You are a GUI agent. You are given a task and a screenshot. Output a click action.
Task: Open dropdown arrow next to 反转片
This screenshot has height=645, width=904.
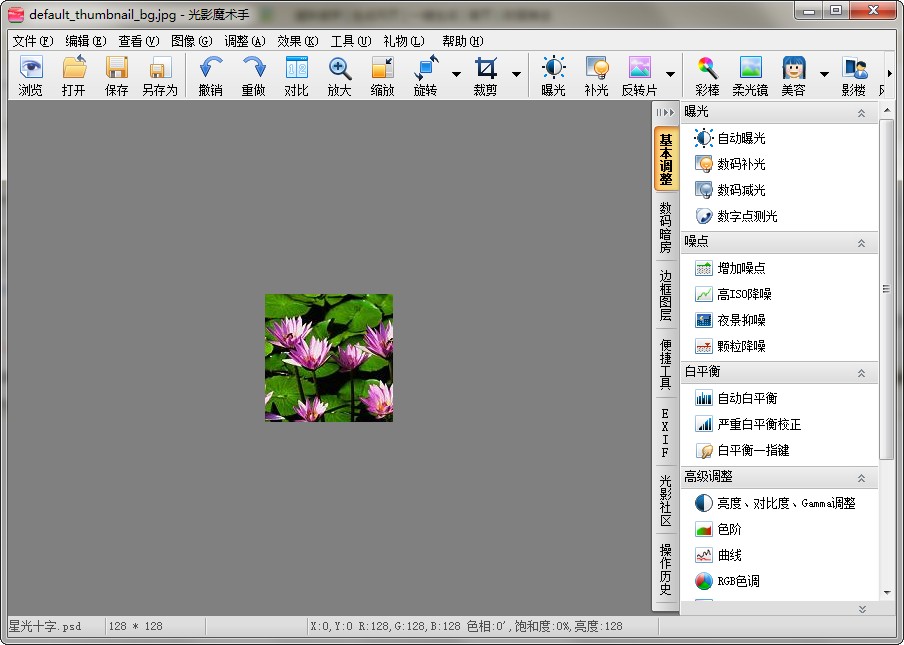pyautogui.click(x=670, y=74)
